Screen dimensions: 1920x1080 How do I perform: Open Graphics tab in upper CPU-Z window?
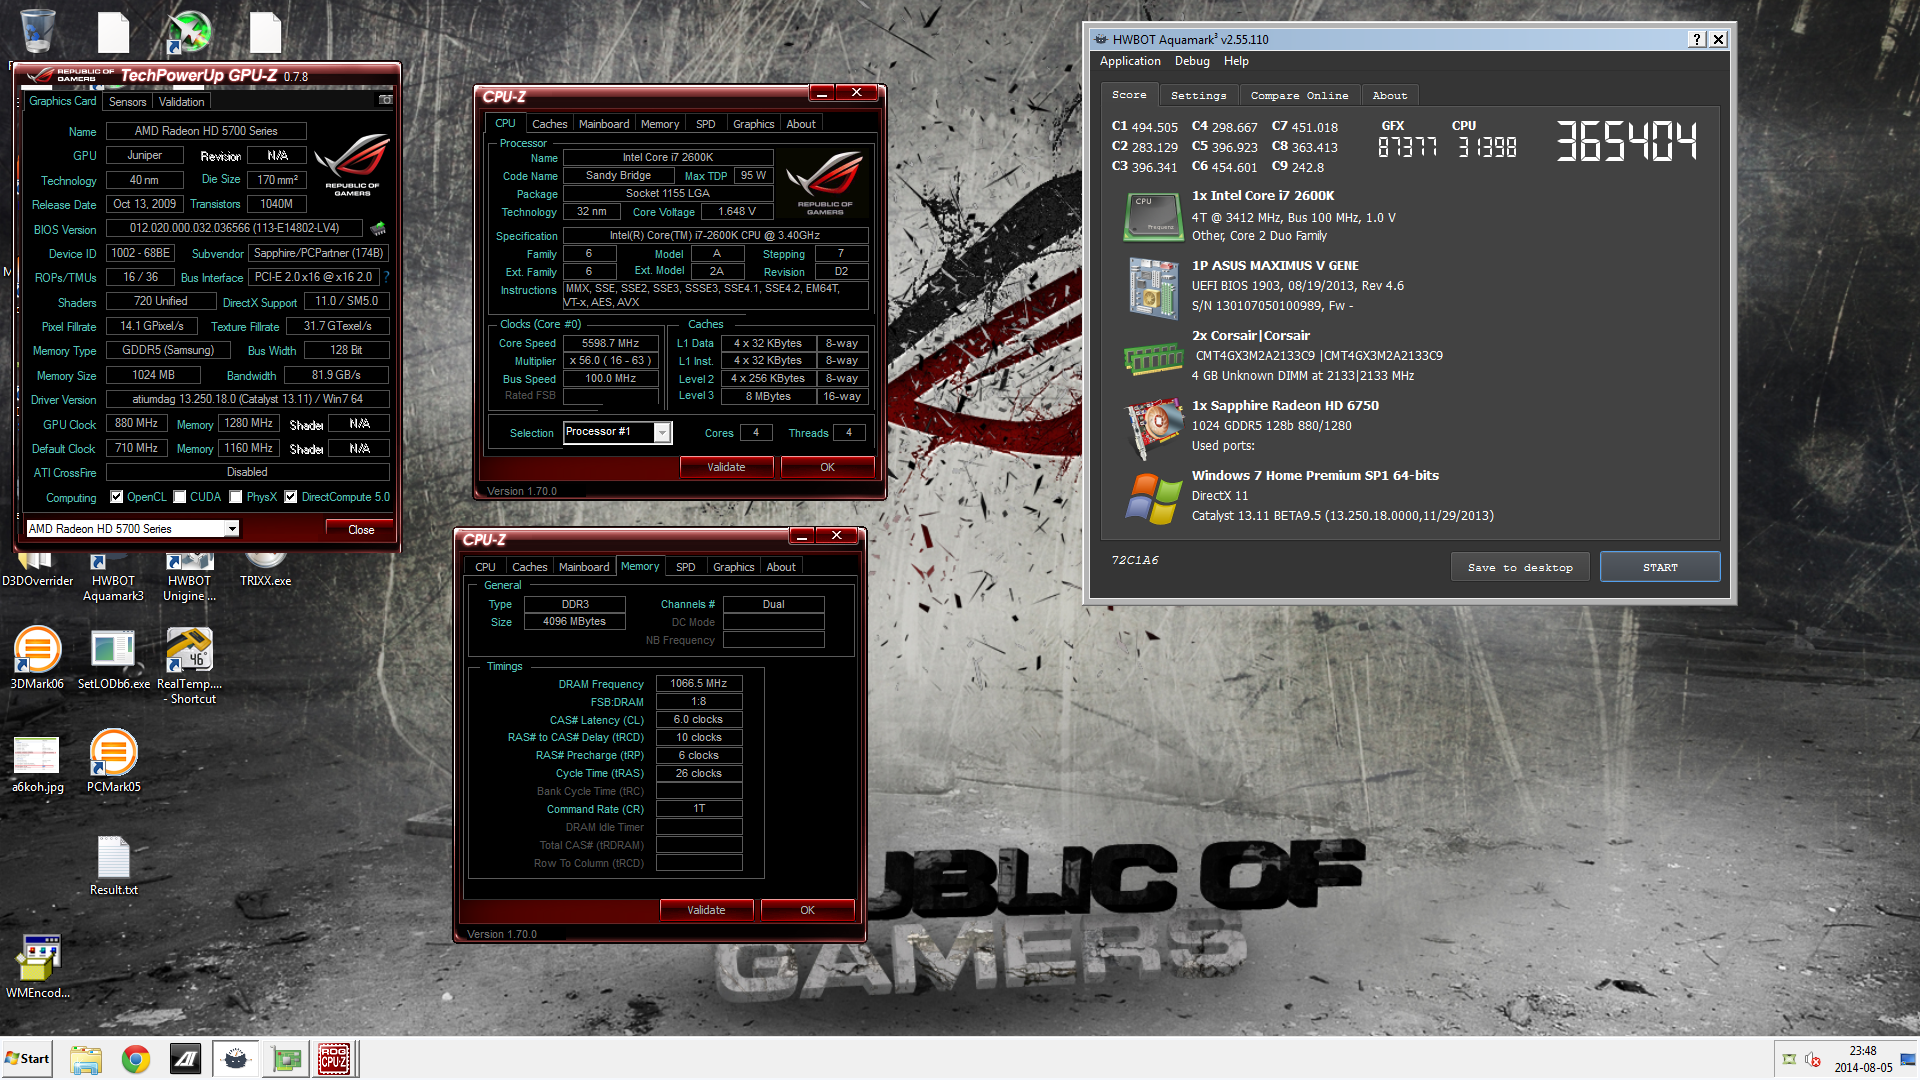pos(753,124)
